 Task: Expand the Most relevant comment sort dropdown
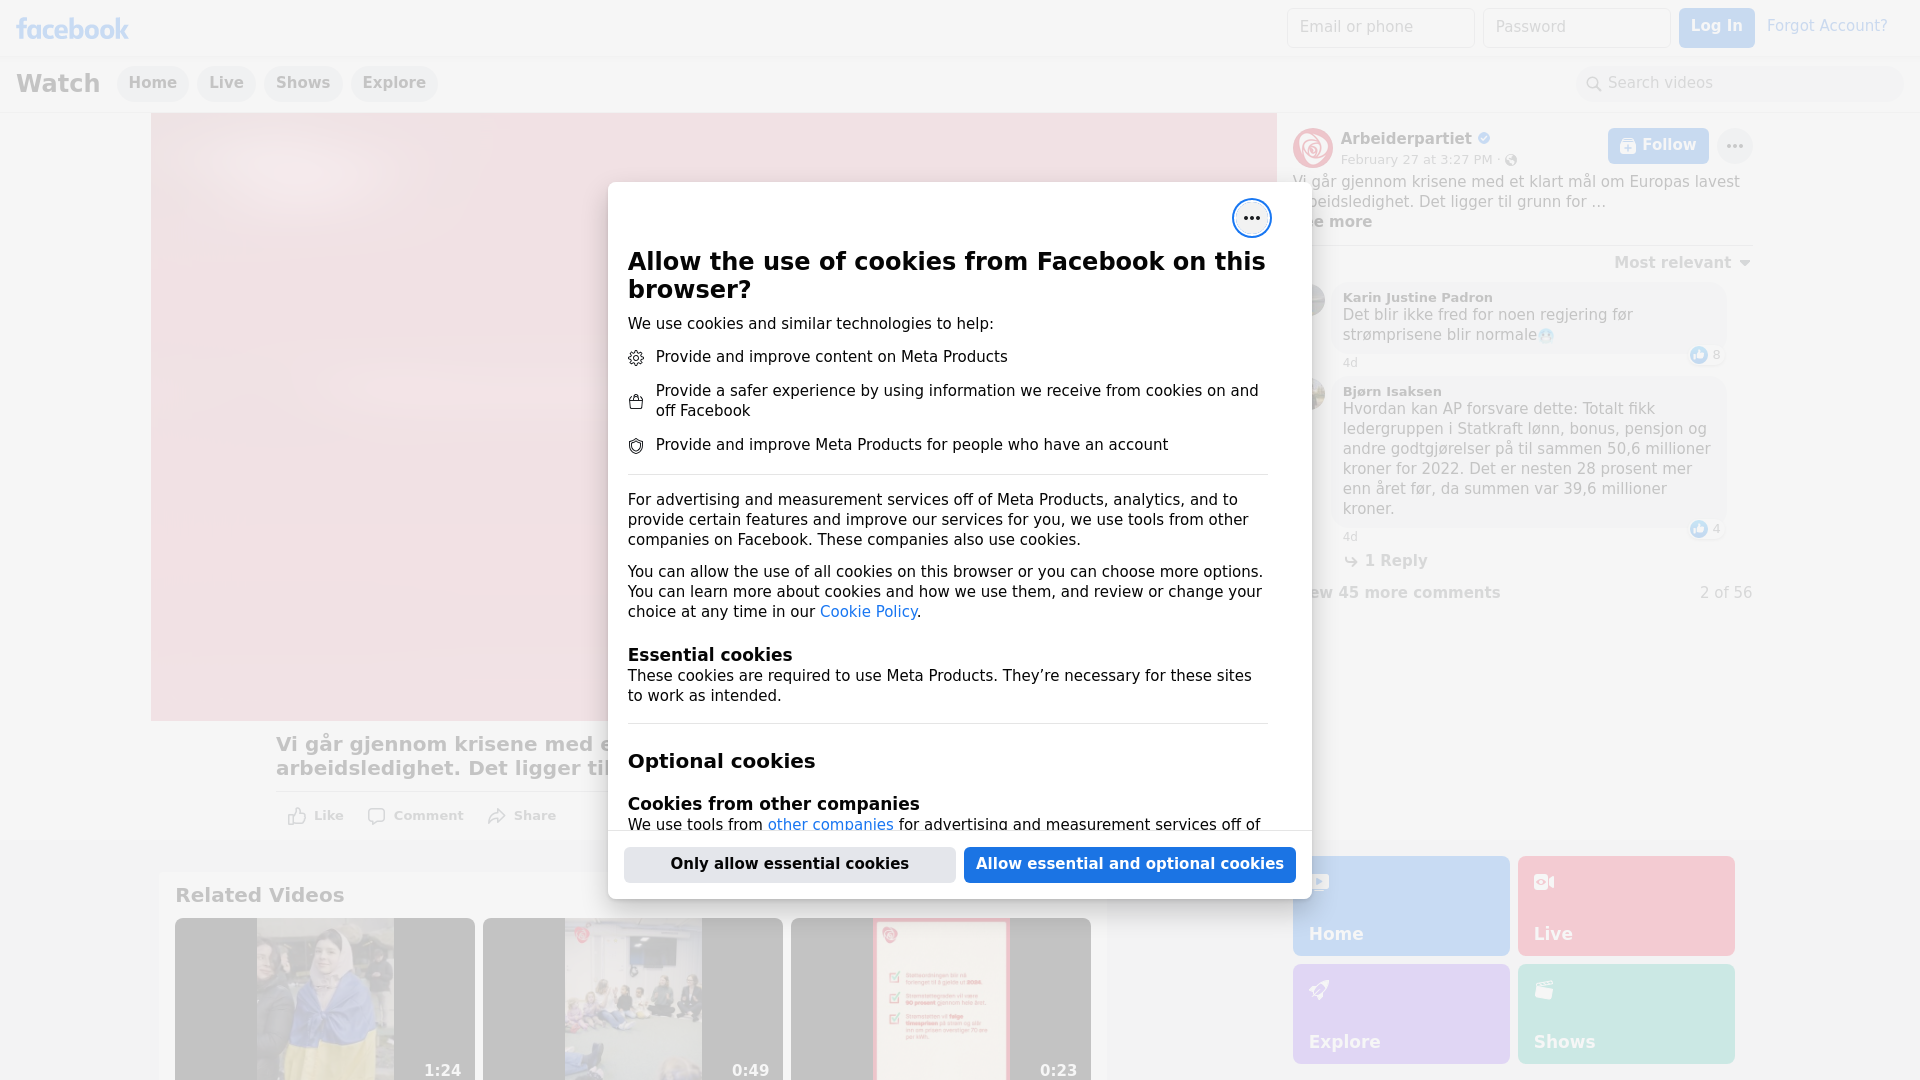click(x=1682, y=263)
